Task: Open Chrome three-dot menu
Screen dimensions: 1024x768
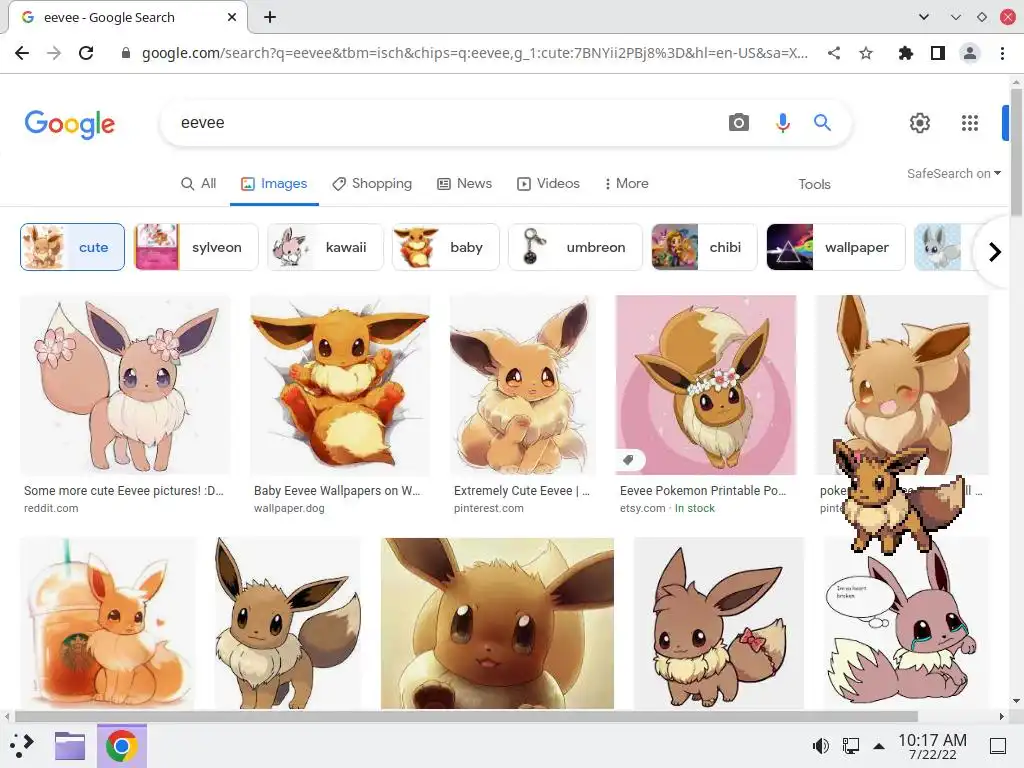Action: pos(1002,53)
